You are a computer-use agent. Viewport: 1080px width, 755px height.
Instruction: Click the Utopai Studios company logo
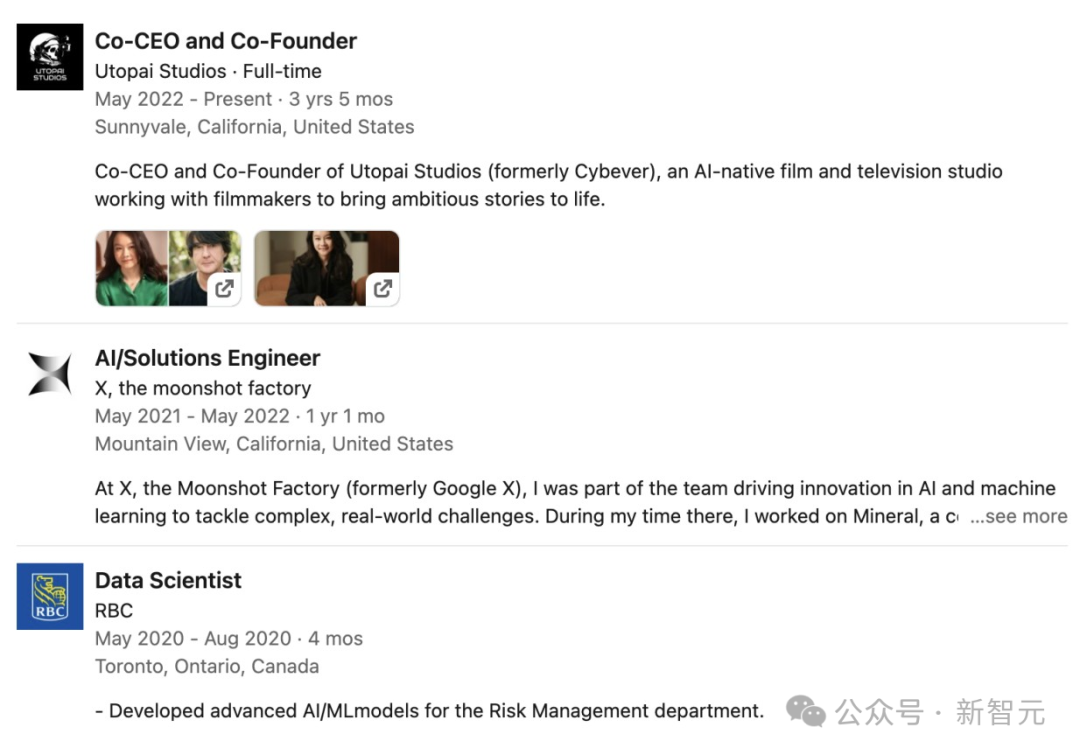[49, 56]
